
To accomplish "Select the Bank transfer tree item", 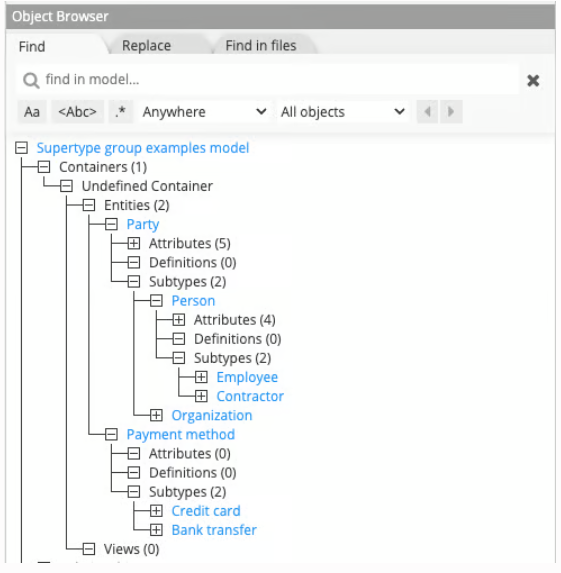I will (214, 530).
